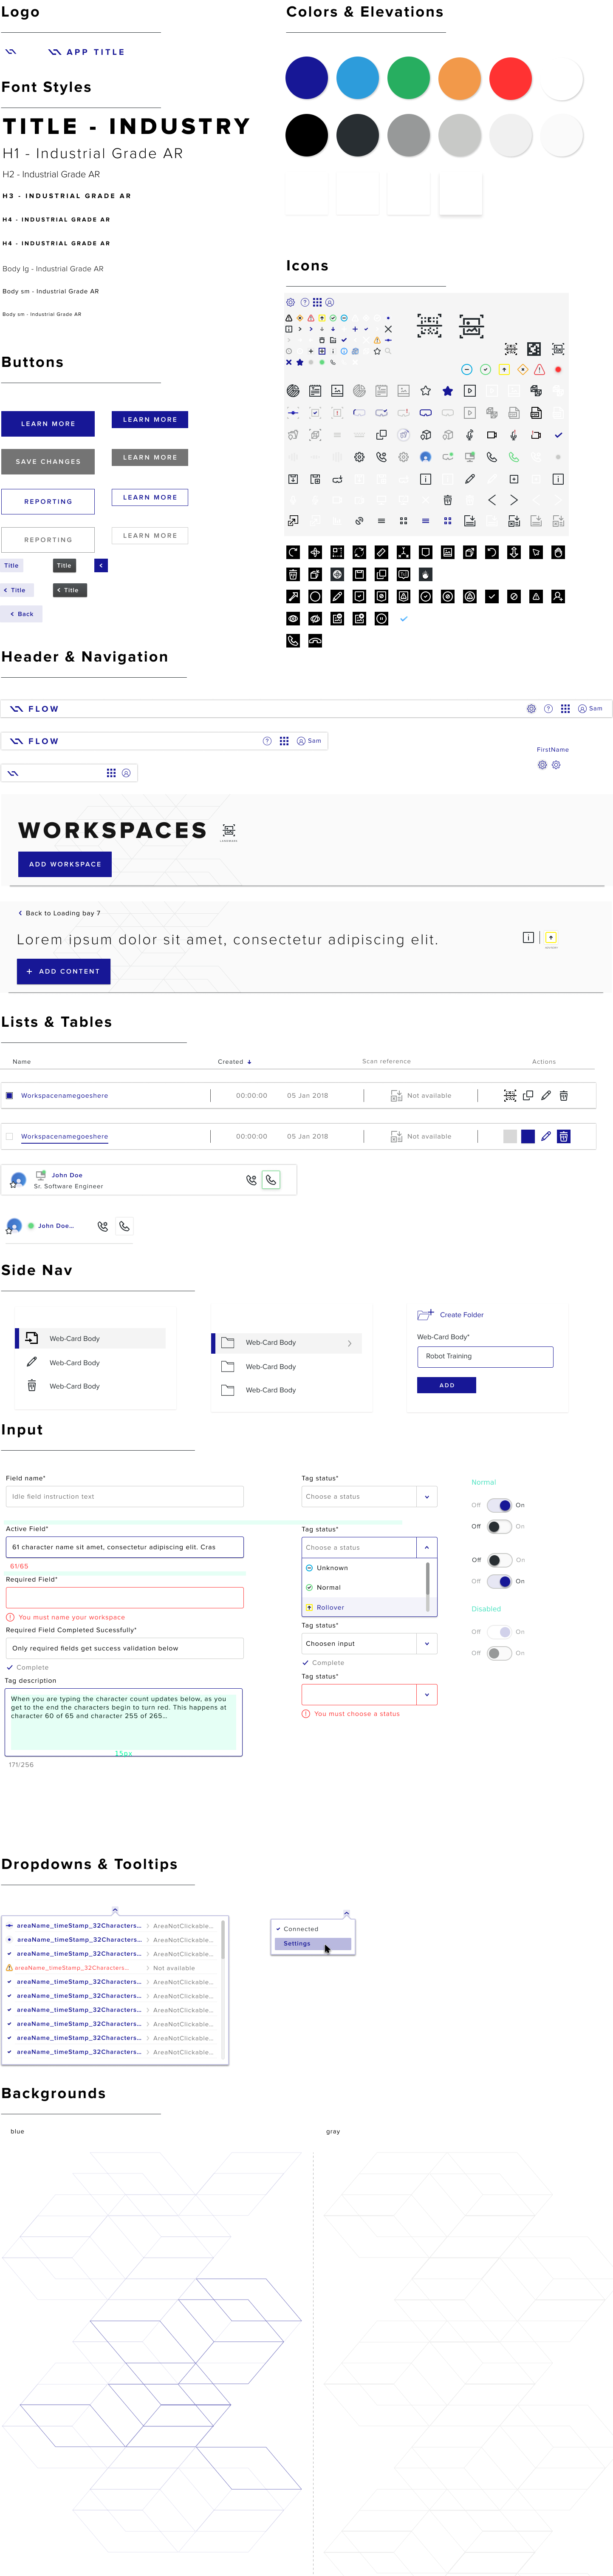Click the black redo clockwise arrow icon
Viewport: 613px width, 2576px height.
click(293, 552)
